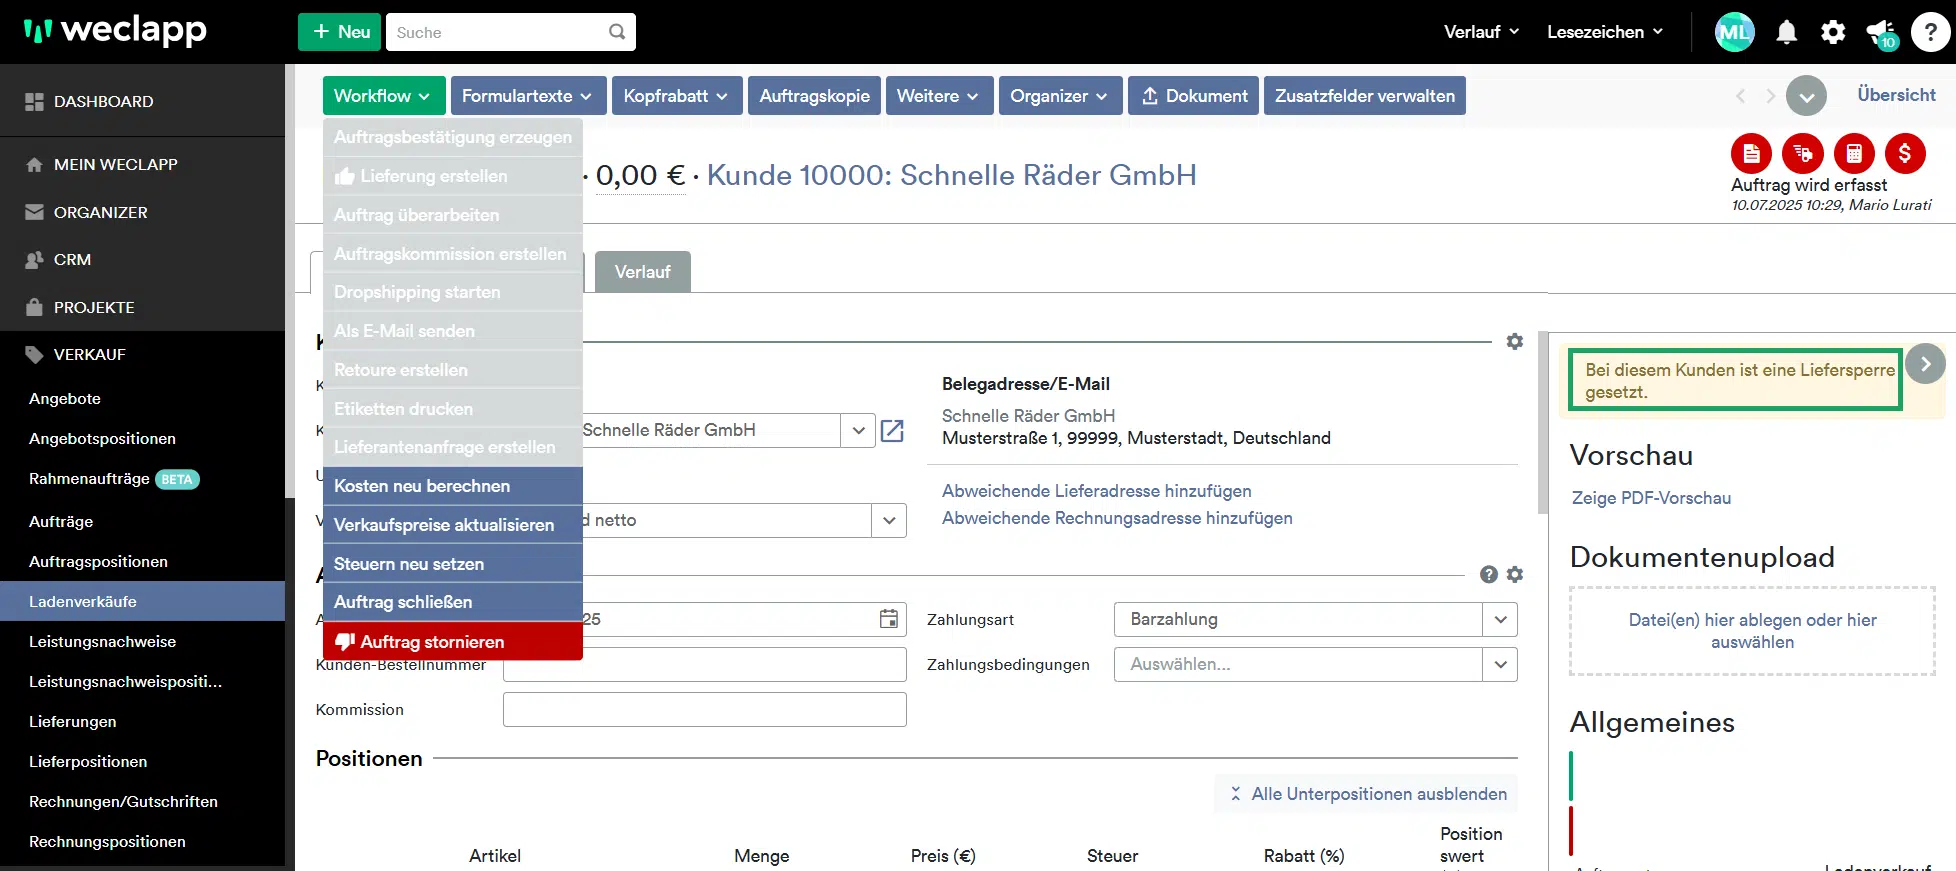Open the Verlauf dropdown in top bar
Image resolution: width=1956 pixels, height=871 pixels.
pos(1481,32)
